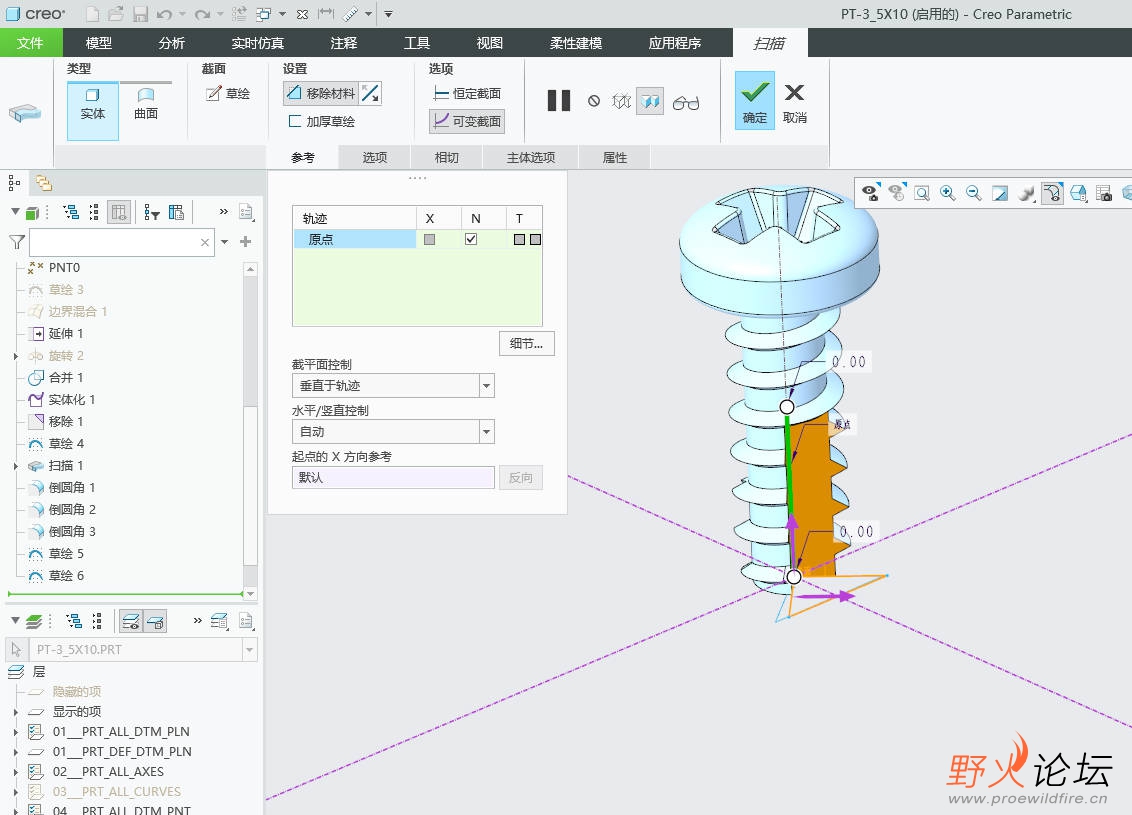
Task: Open the 分析 ribbon tab
Action: click(x=171, y=43)
